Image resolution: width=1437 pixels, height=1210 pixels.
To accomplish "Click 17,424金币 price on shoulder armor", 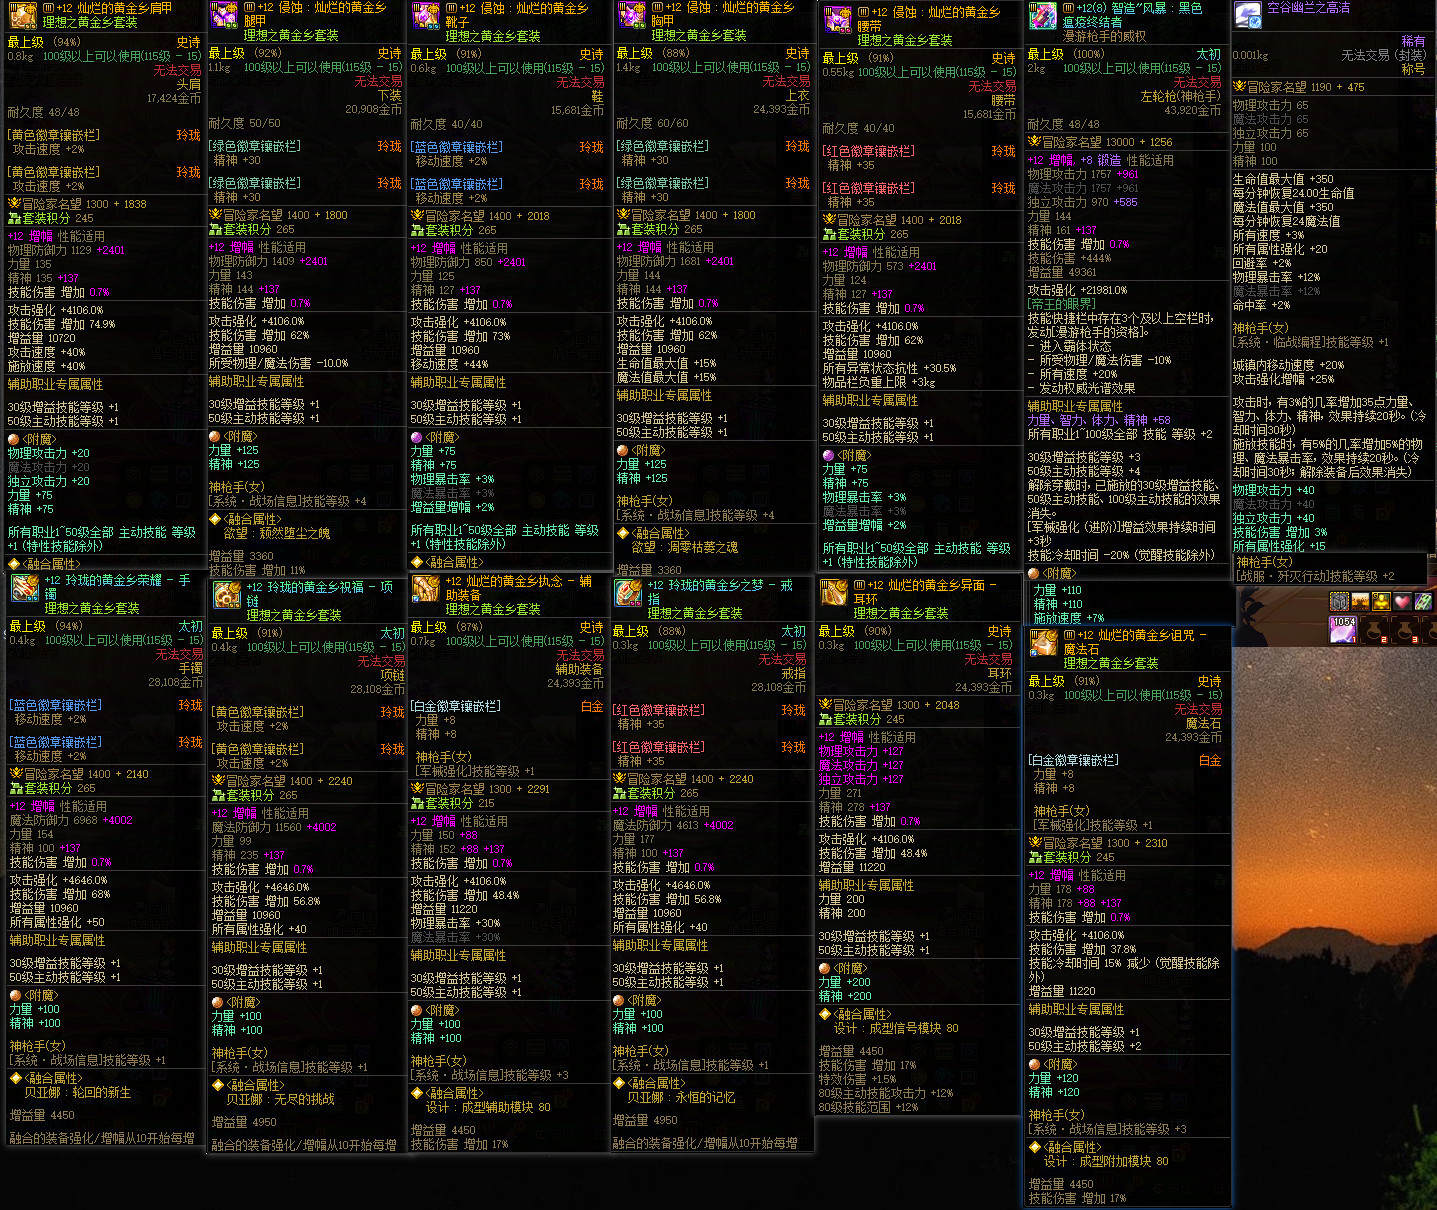I will (174, 98).
